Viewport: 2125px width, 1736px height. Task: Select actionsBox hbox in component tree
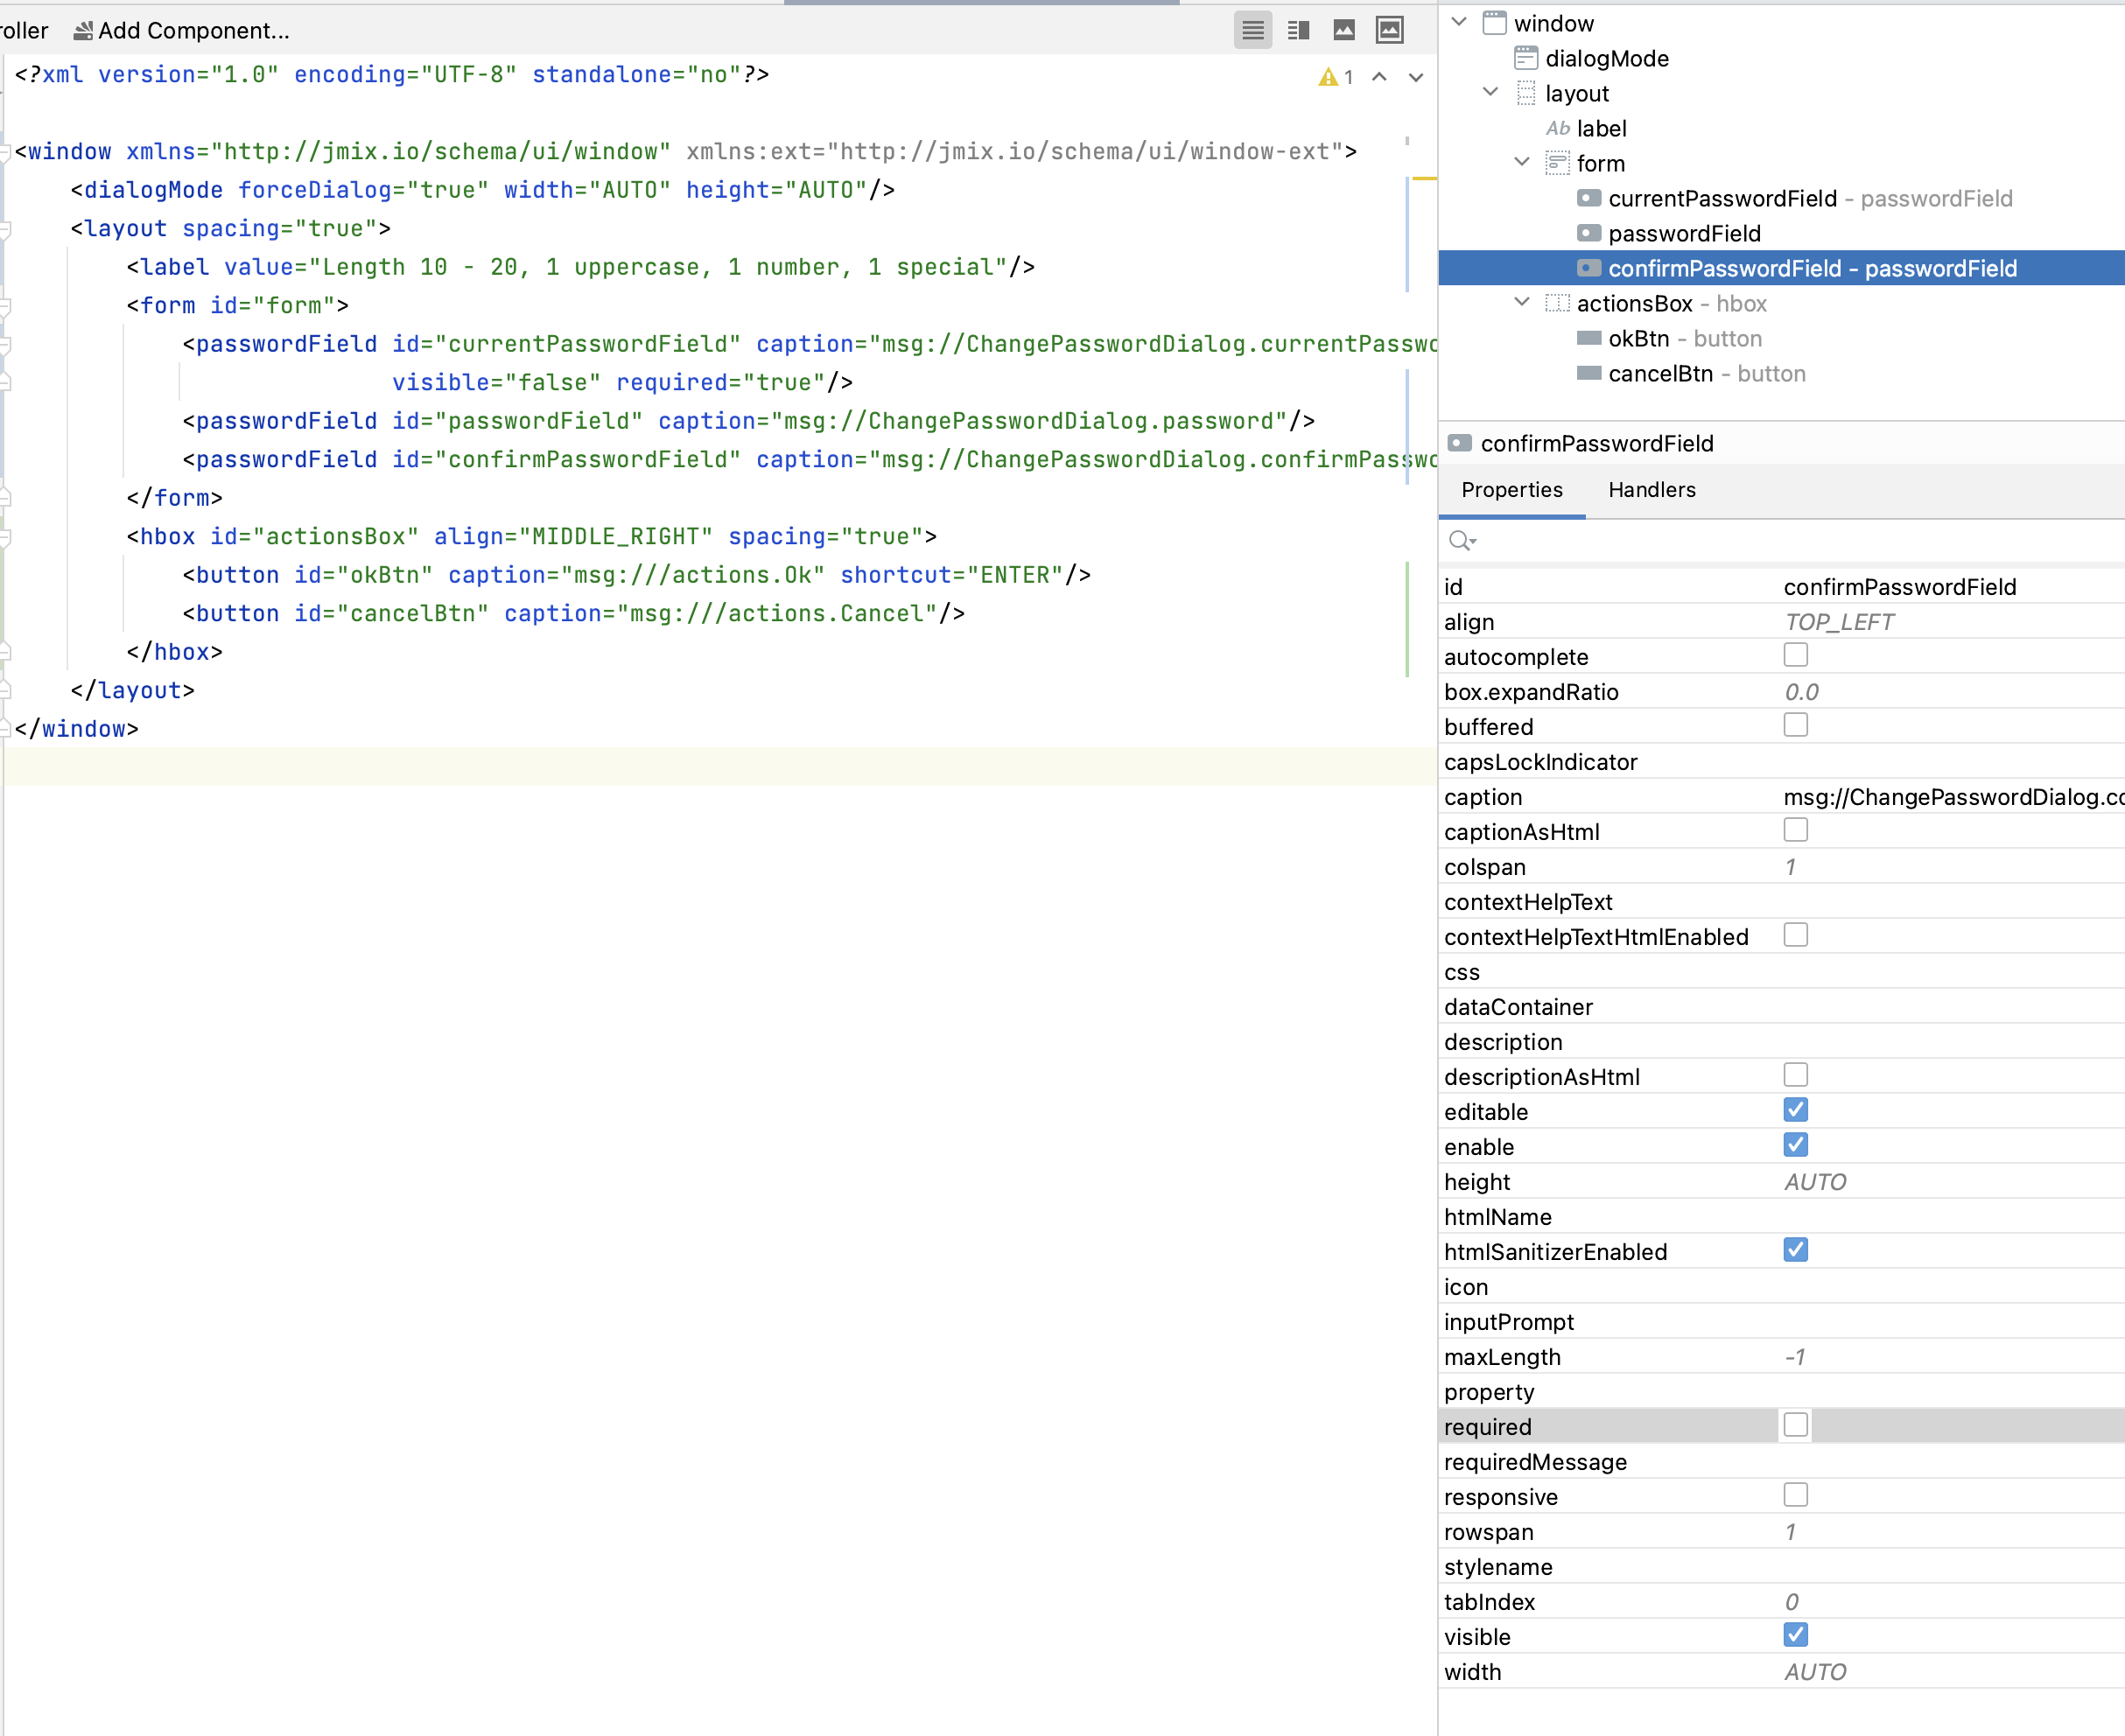coord(1671,303)
